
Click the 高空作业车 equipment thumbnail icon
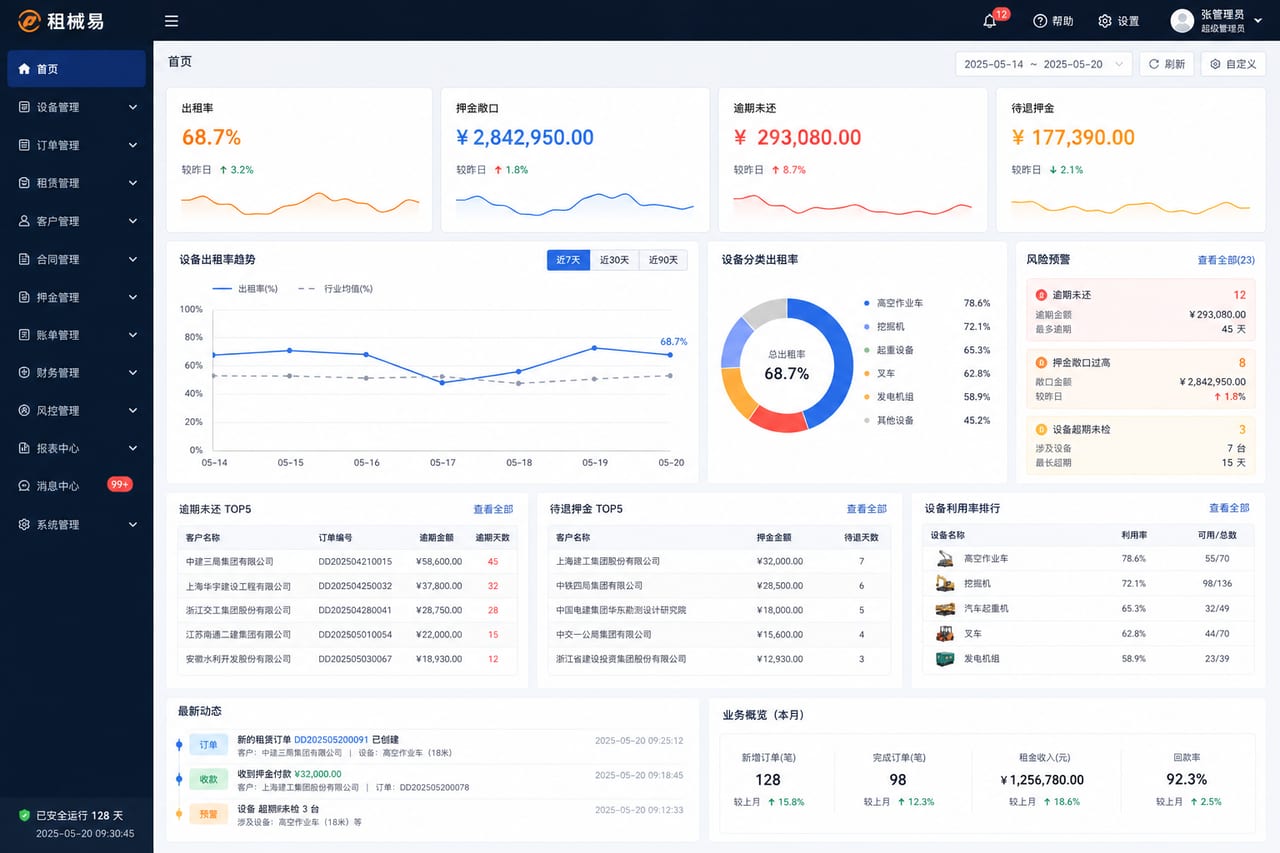coord(945,559)
